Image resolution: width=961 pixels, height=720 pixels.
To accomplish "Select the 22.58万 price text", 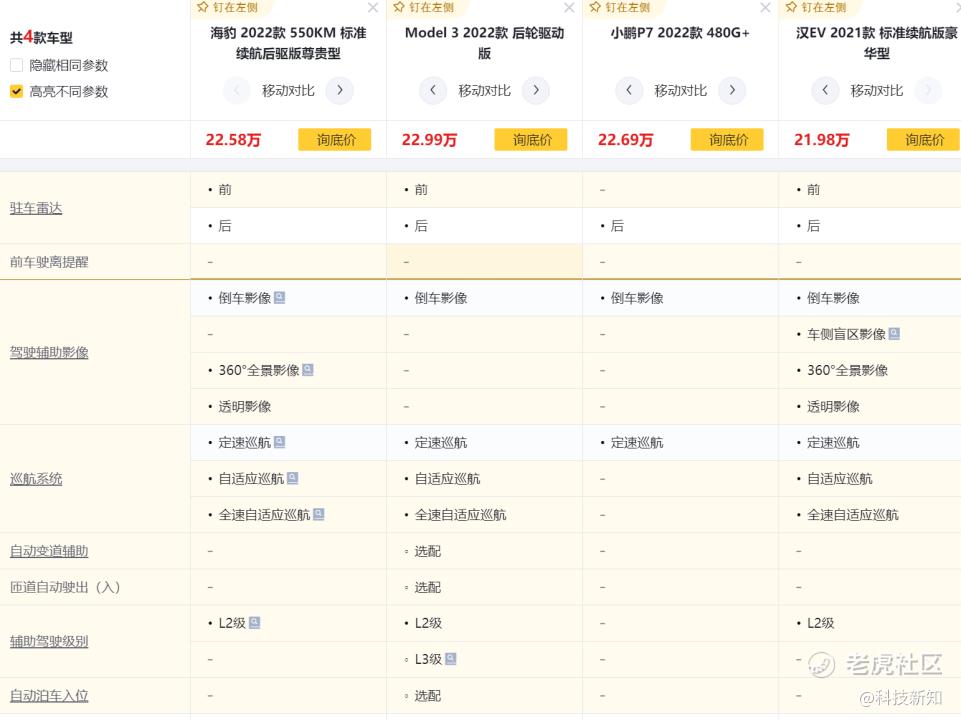I will pyautogui.click(x=233, y=140).
